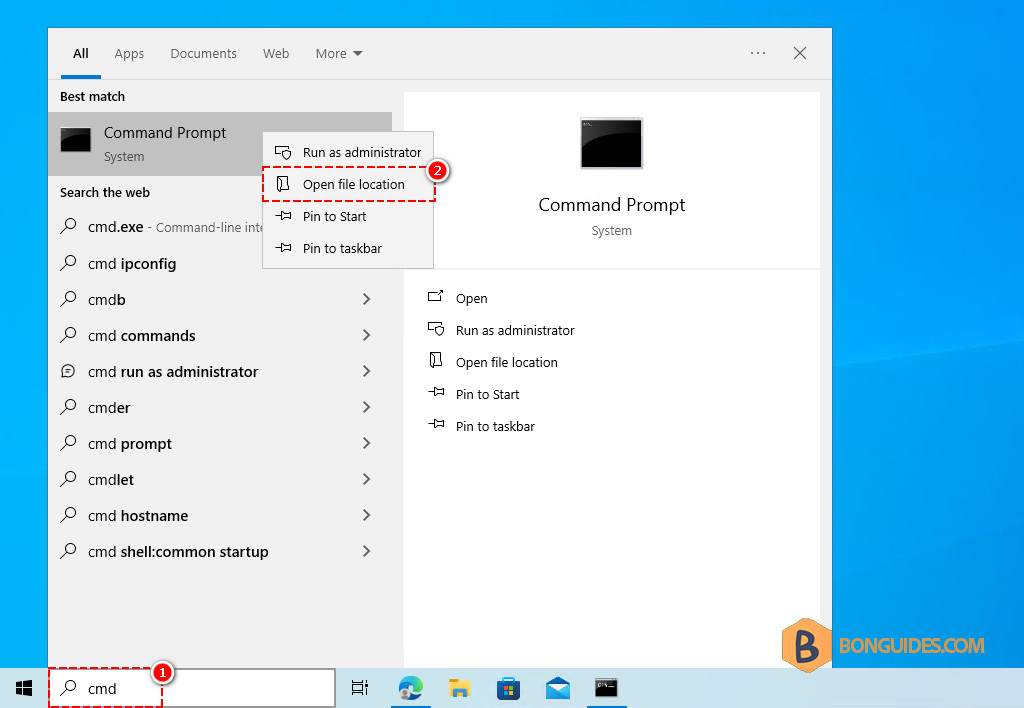Click the large Command Prompt preview icon
The width and height of the screenshot is (1024, 708).
[x=611, y=143]
